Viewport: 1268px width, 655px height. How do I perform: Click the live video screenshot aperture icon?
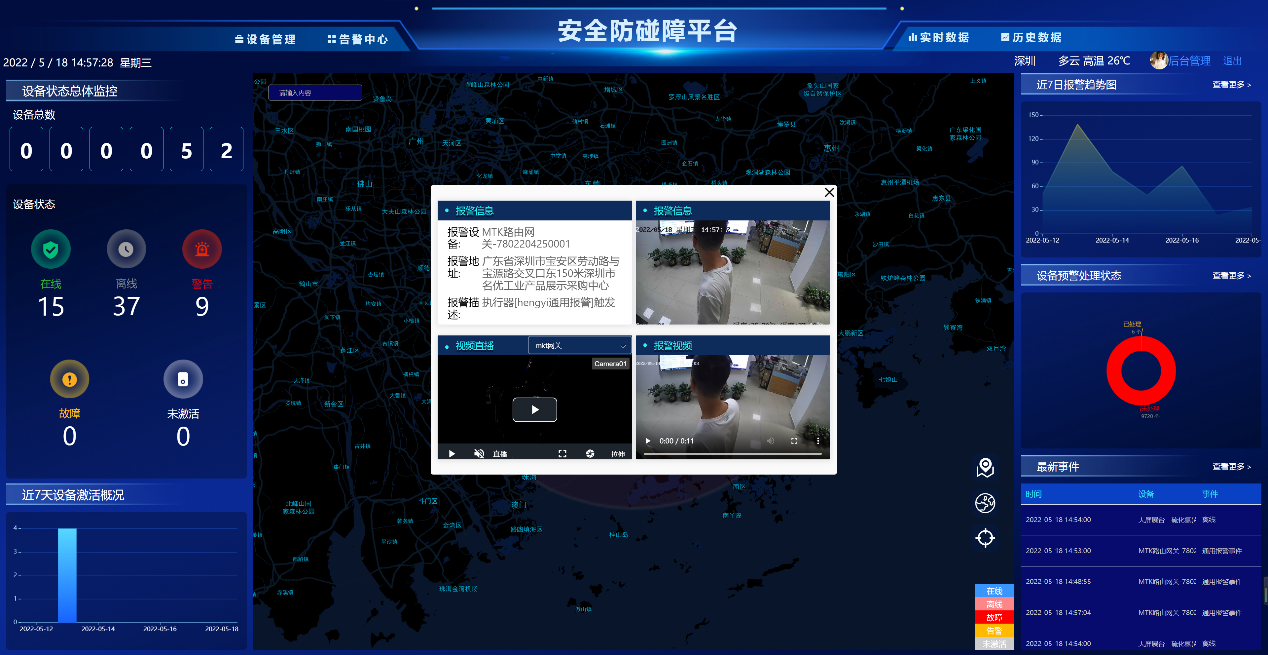pyautogui.click(x=590, y=454)
